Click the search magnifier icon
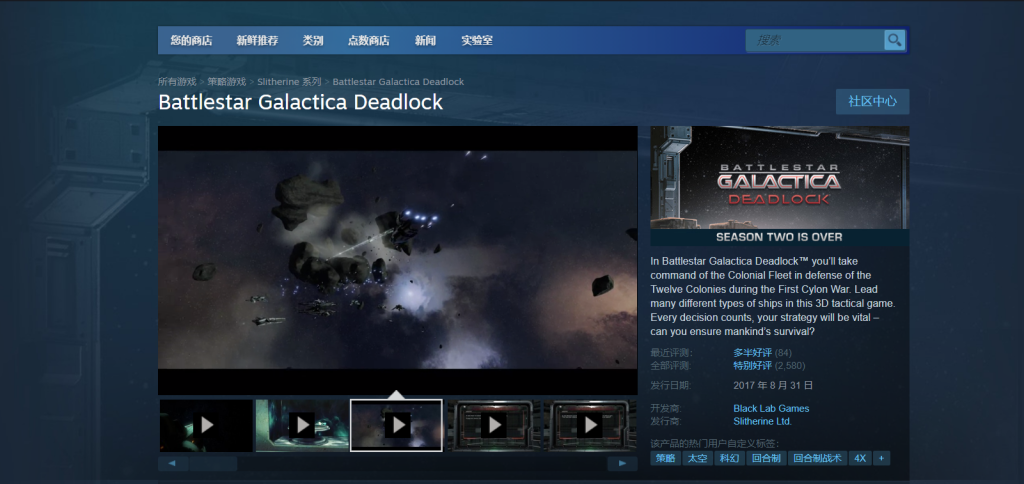The image size is (1024, 484). (895, 40)
